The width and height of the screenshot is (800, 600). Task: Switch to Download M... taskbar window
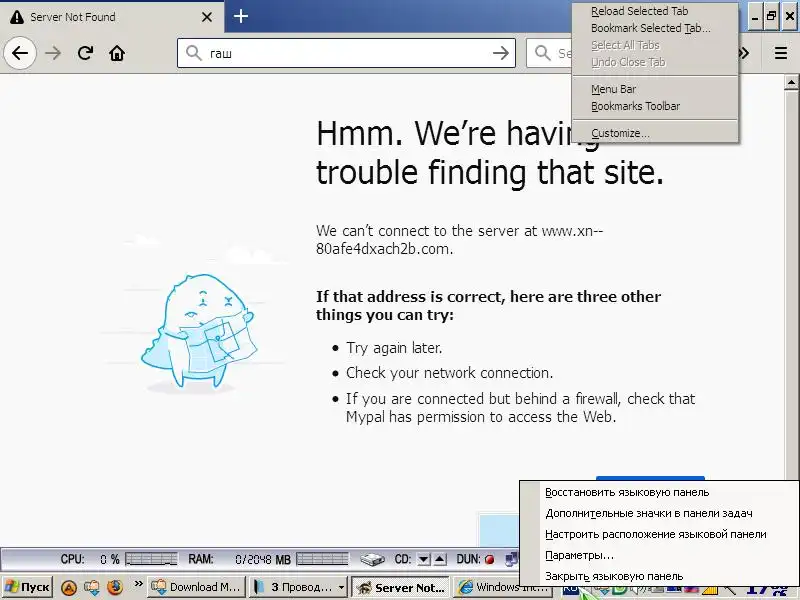pyautogui.click(x=196, y=587)
